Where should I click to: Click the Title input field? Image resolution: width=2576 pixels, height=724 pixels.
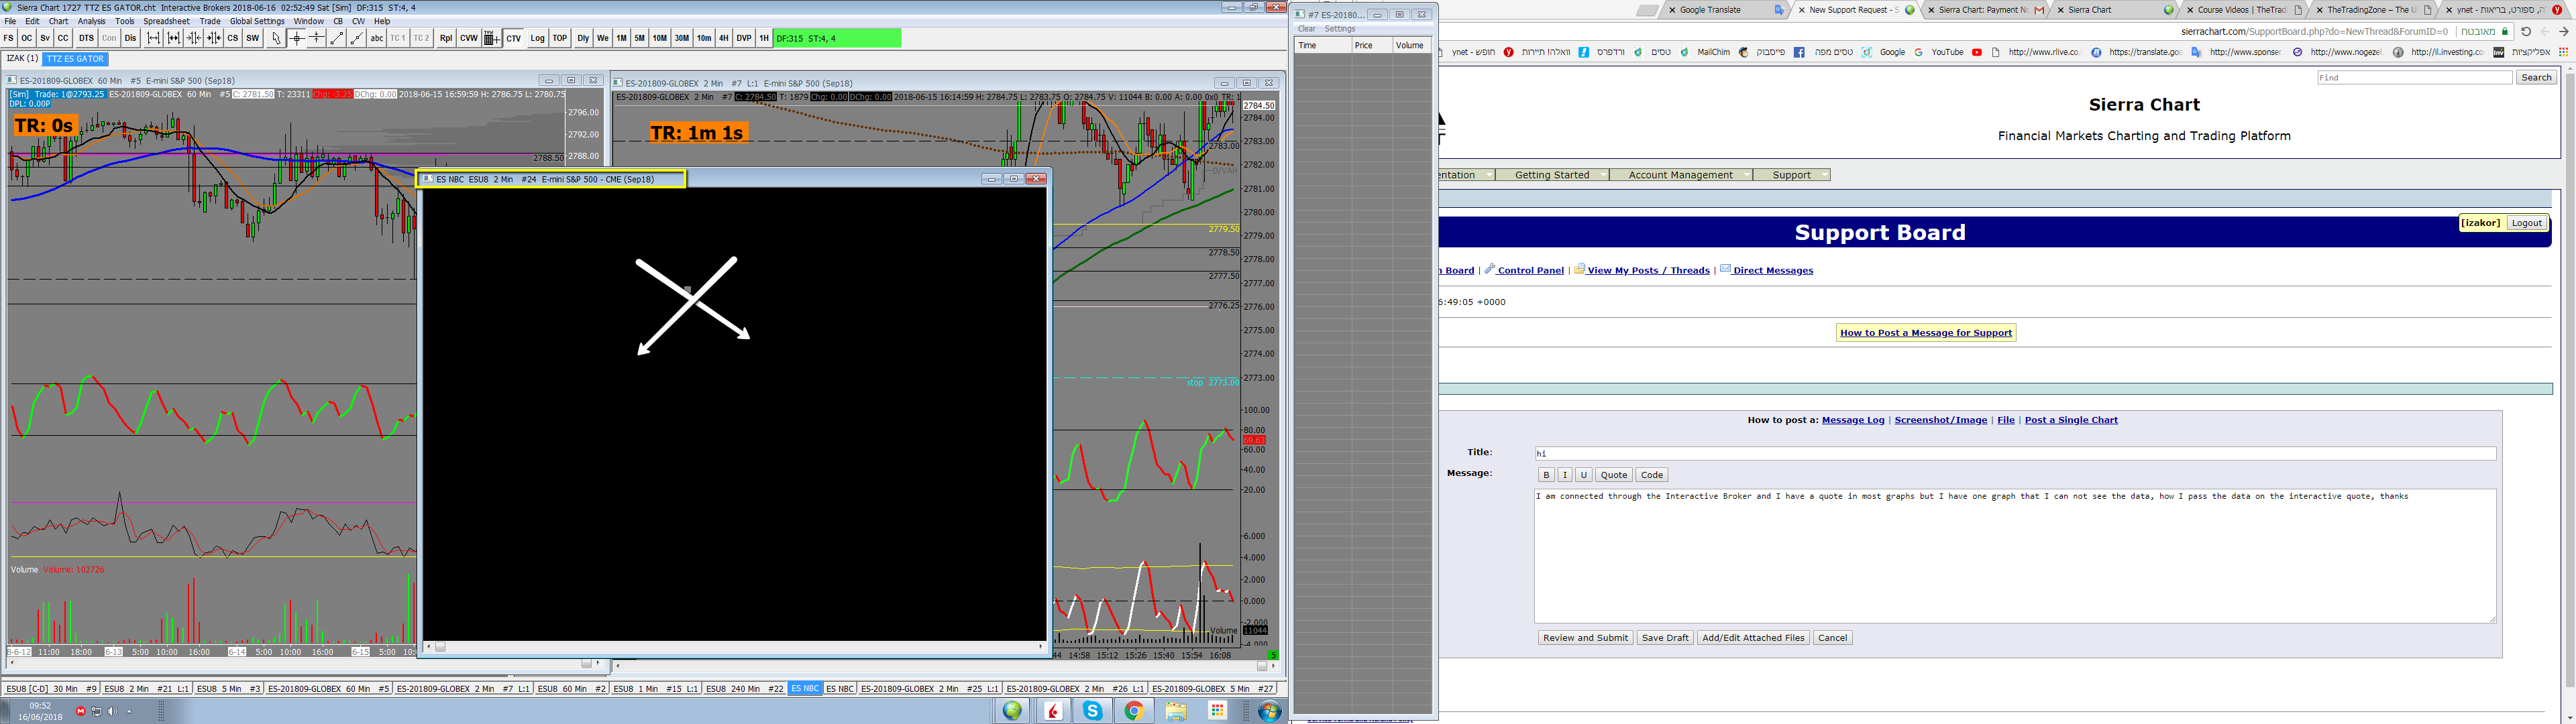pyautogui.click(x=2014, y=453)
